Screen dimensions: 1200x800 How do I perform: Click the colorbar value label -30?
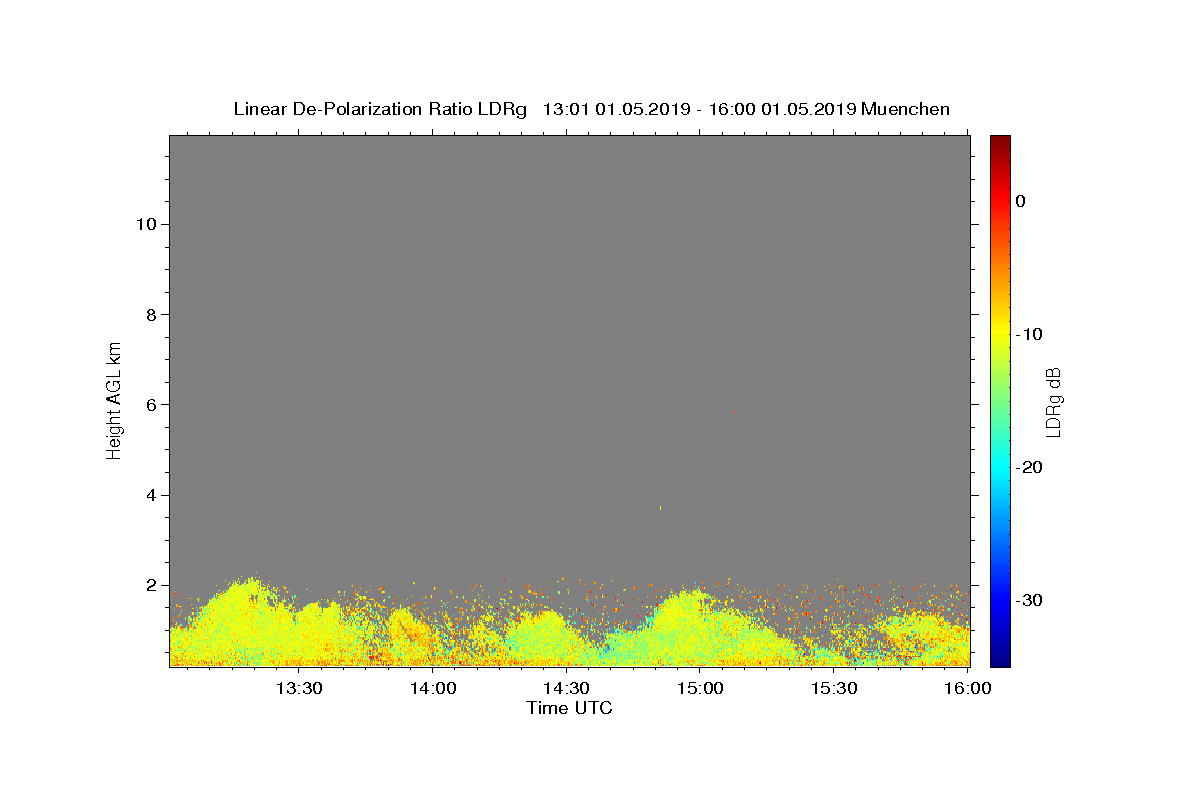click(1030, 600)
